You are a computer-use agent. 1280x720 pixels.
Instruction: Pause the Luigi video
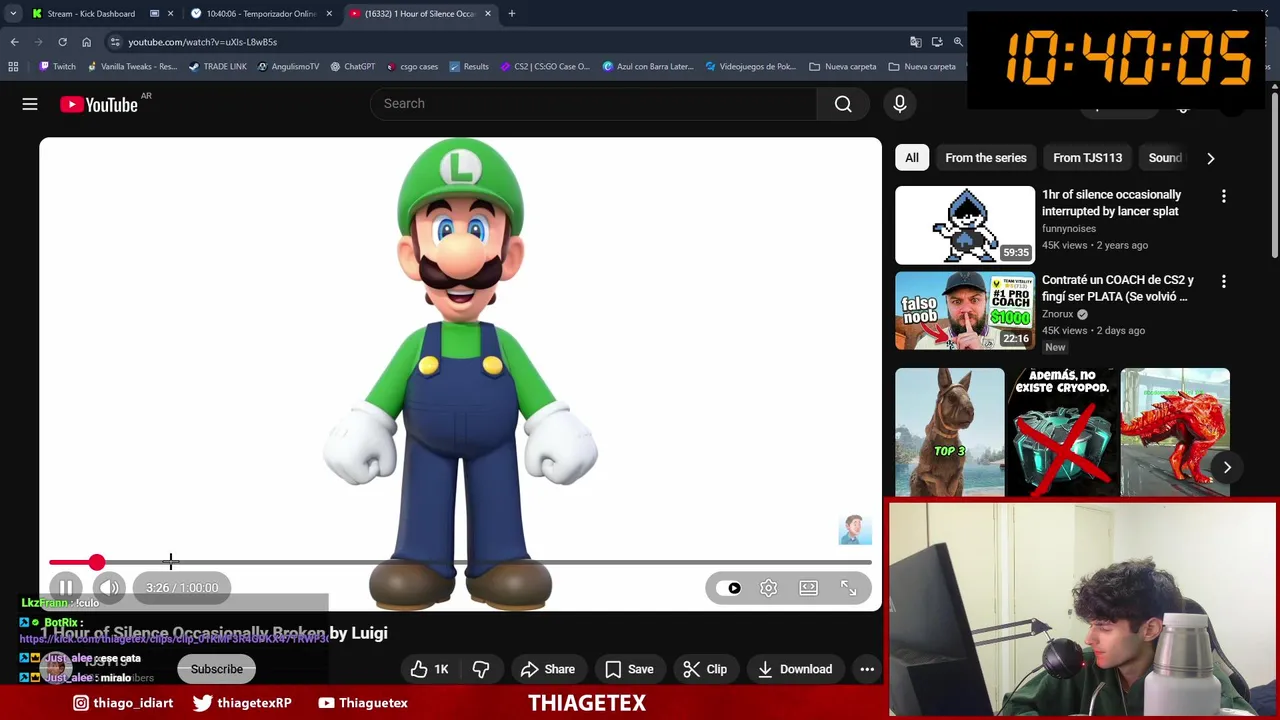click(66, 588)
